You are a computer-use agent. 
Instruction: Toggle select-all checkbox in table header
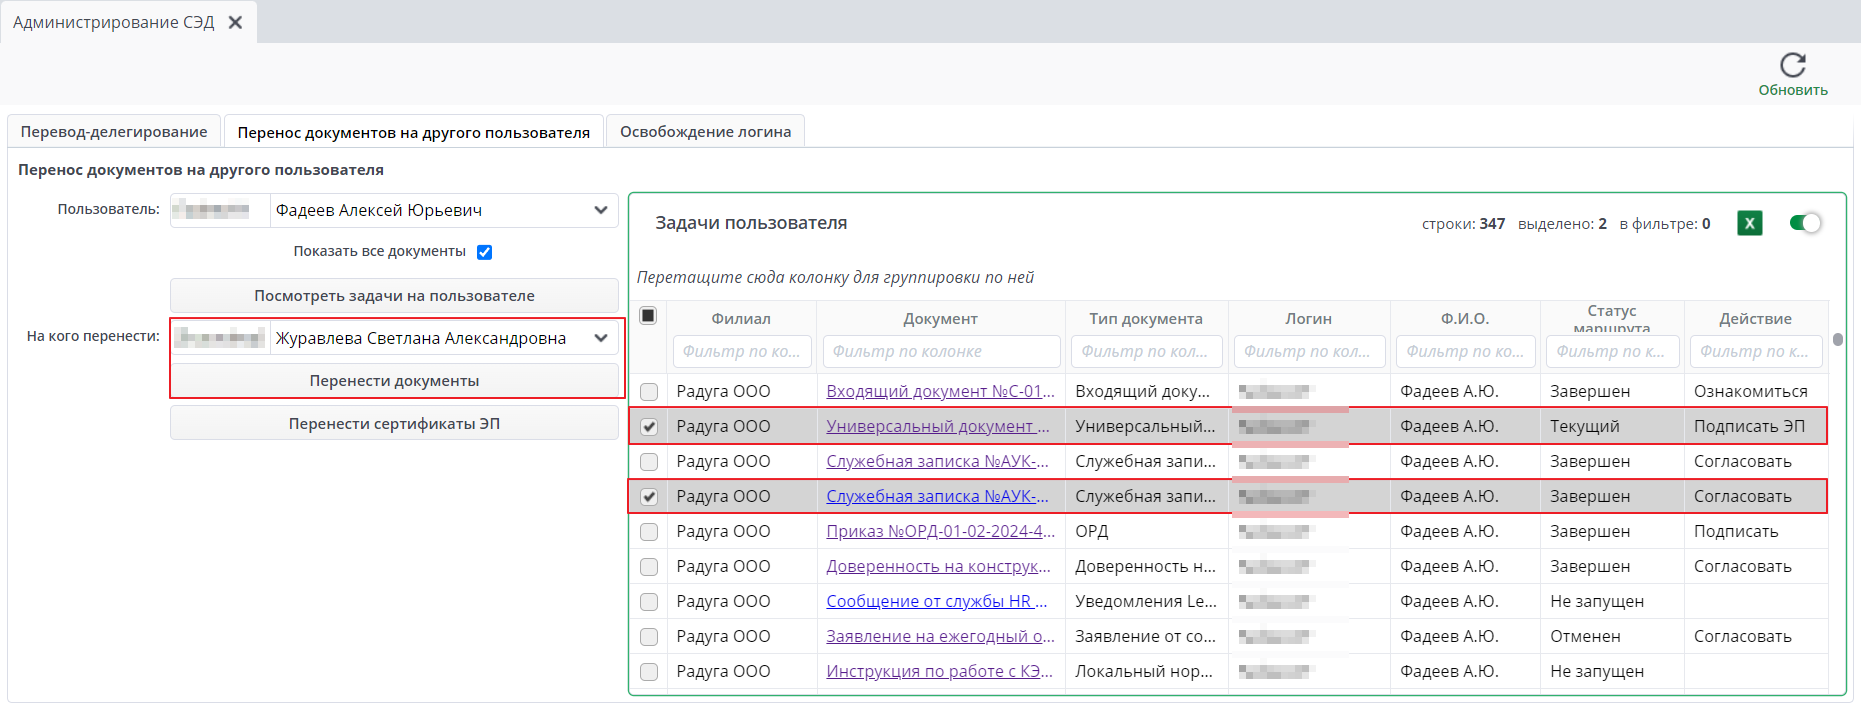pos(648,316)
